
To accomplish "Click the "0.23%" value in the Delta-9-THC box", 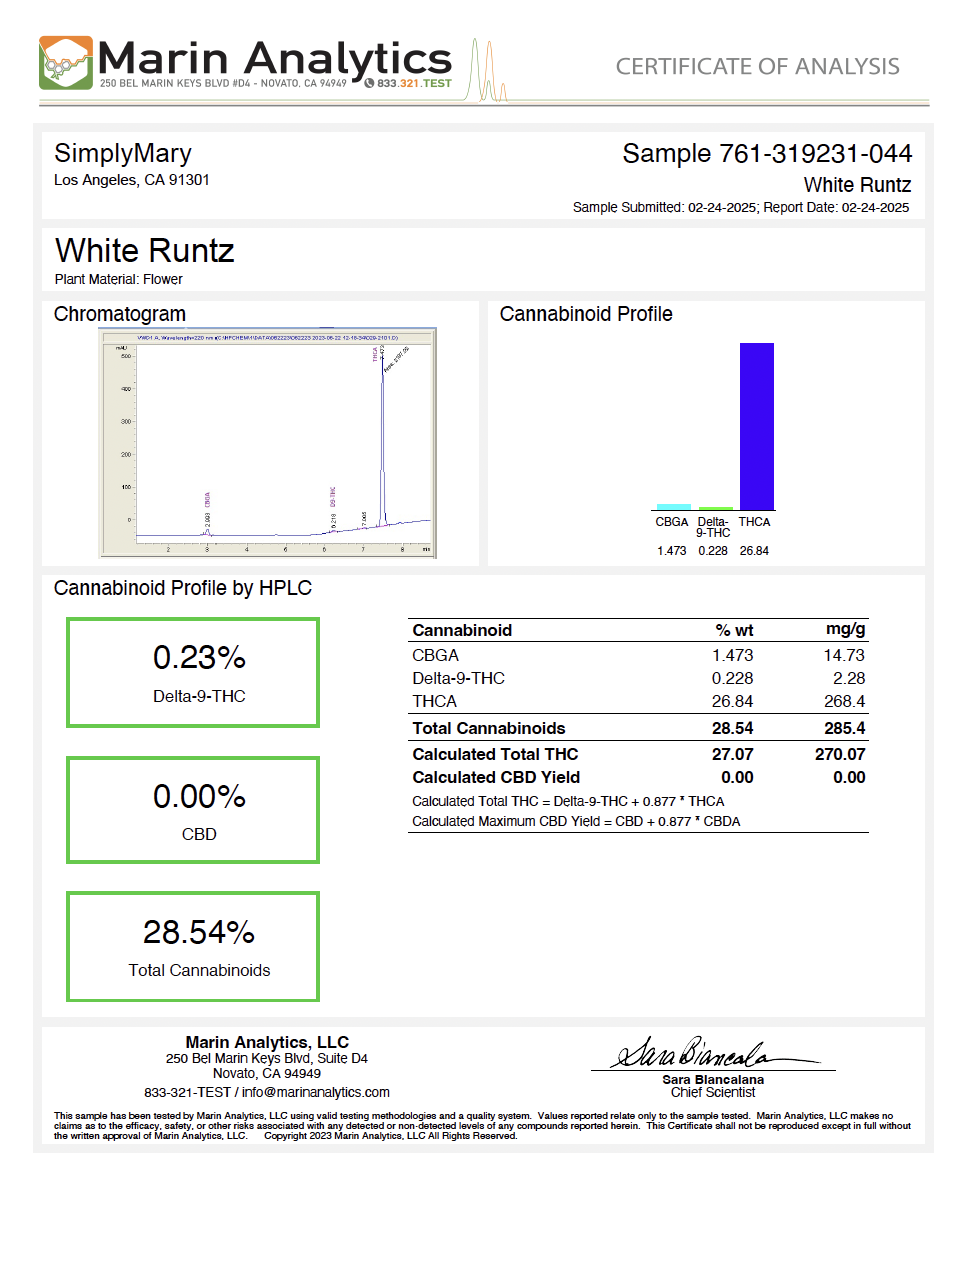I will tap(199, 658).
